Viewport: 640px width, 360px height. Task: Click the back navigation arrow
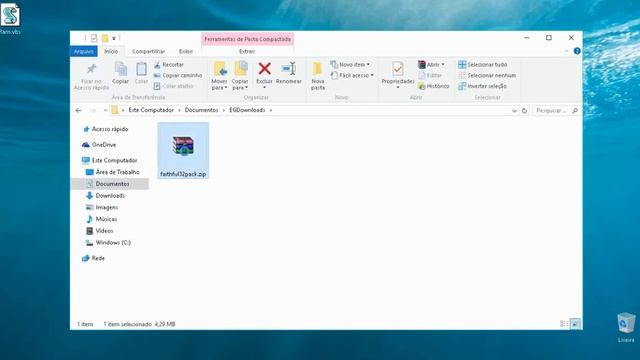point(78,110)
